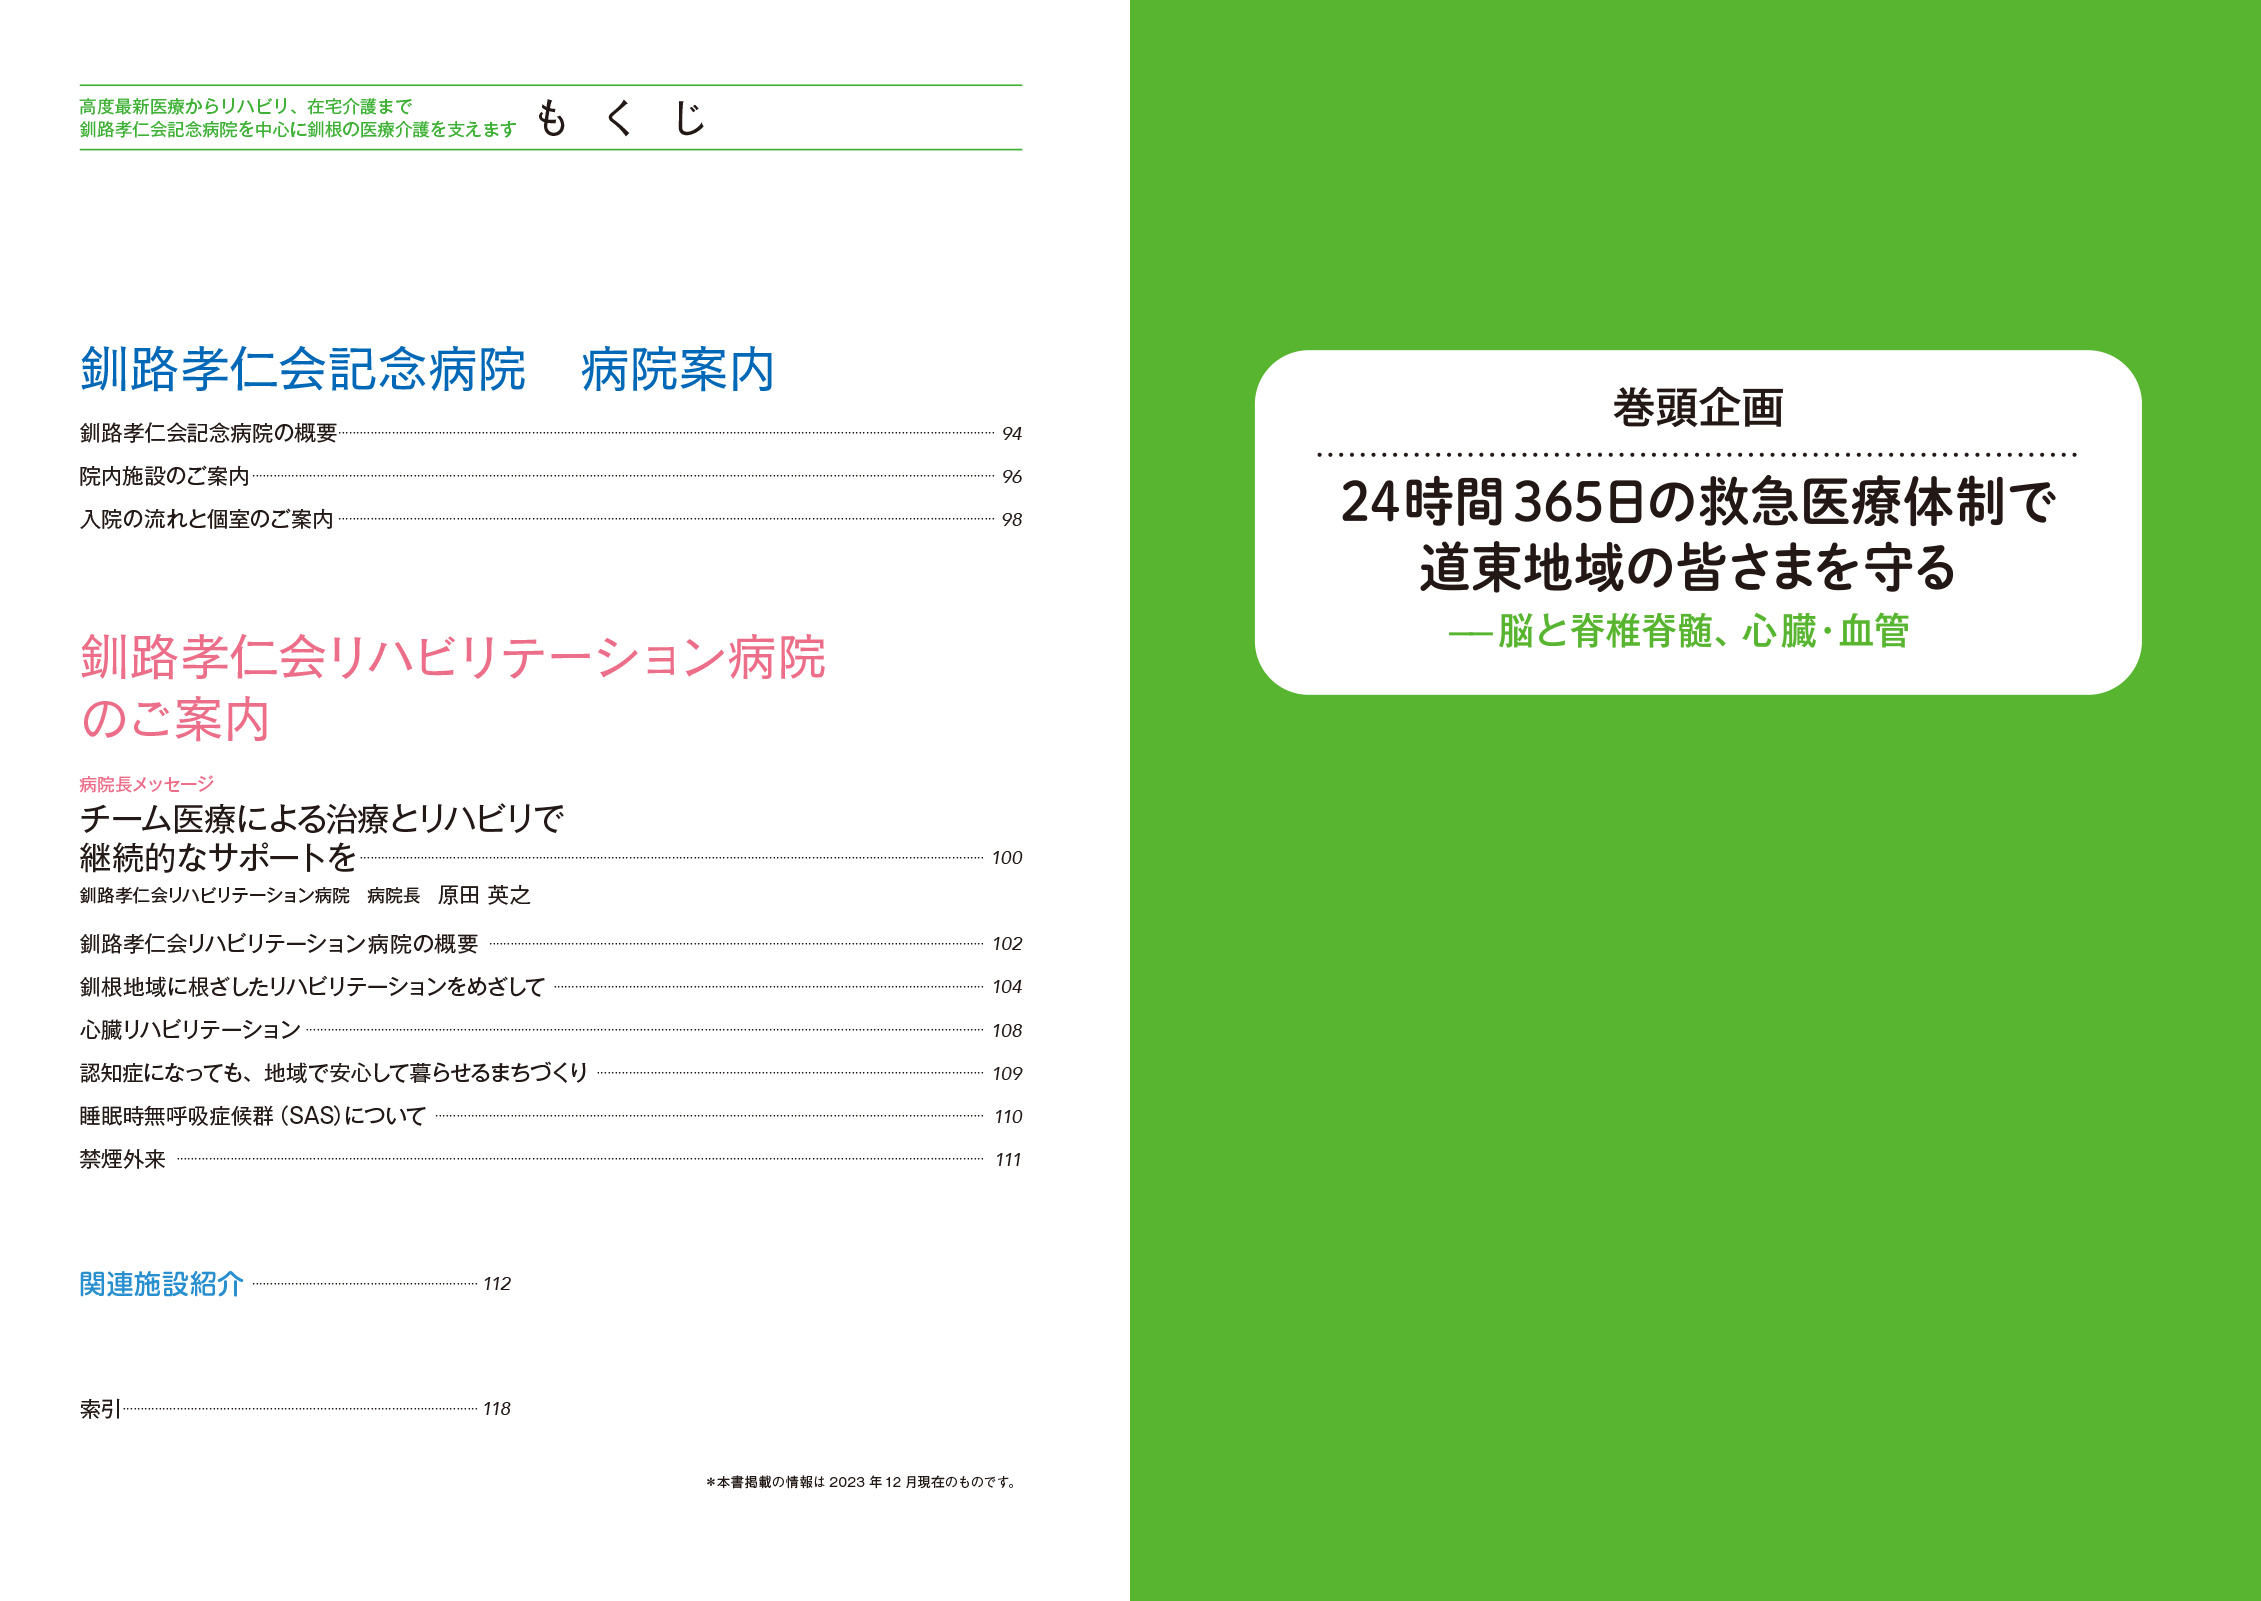The image size is (2261, 1601).
Task: Click page number 108
Action: [x=1007, y=1031]
